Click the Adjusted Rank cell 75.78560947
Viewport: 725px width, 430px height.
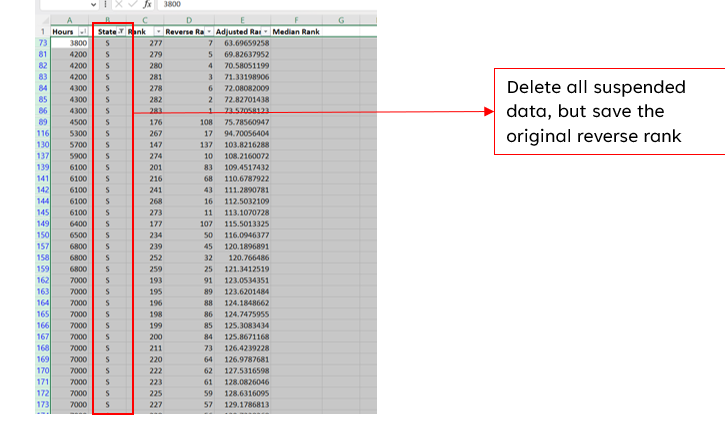pos(242,122)
